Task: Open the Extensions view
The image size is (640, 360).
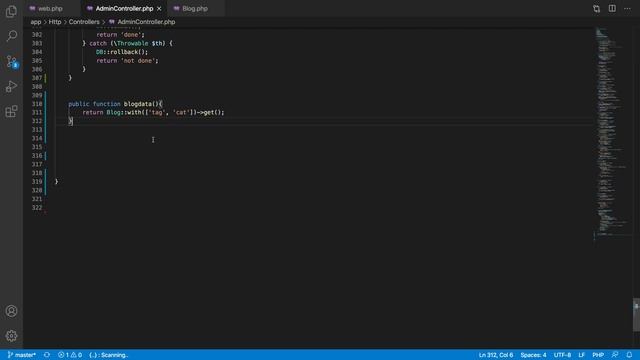Action: [11, 111]
